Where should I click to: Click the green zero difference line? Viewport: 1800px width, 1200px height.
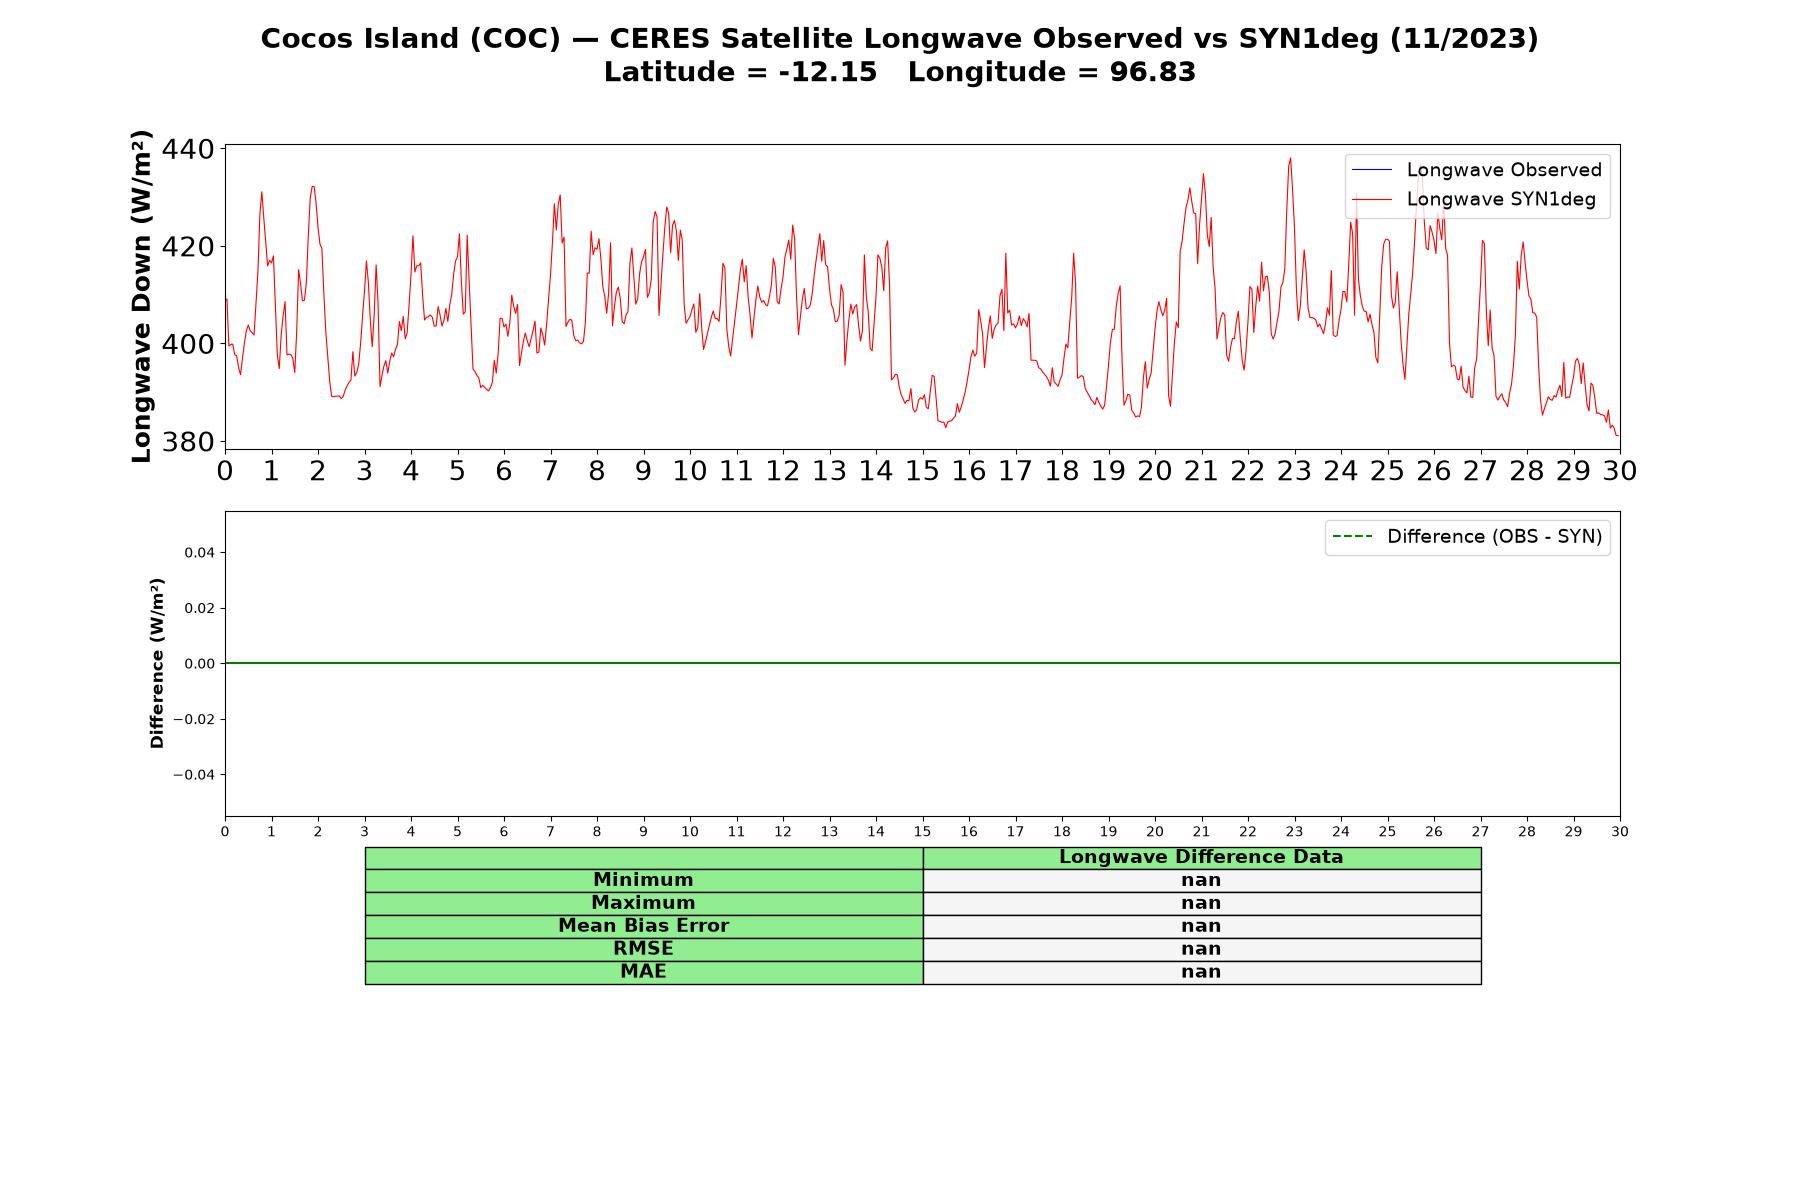pyautogui.click(x=922, y=663)
